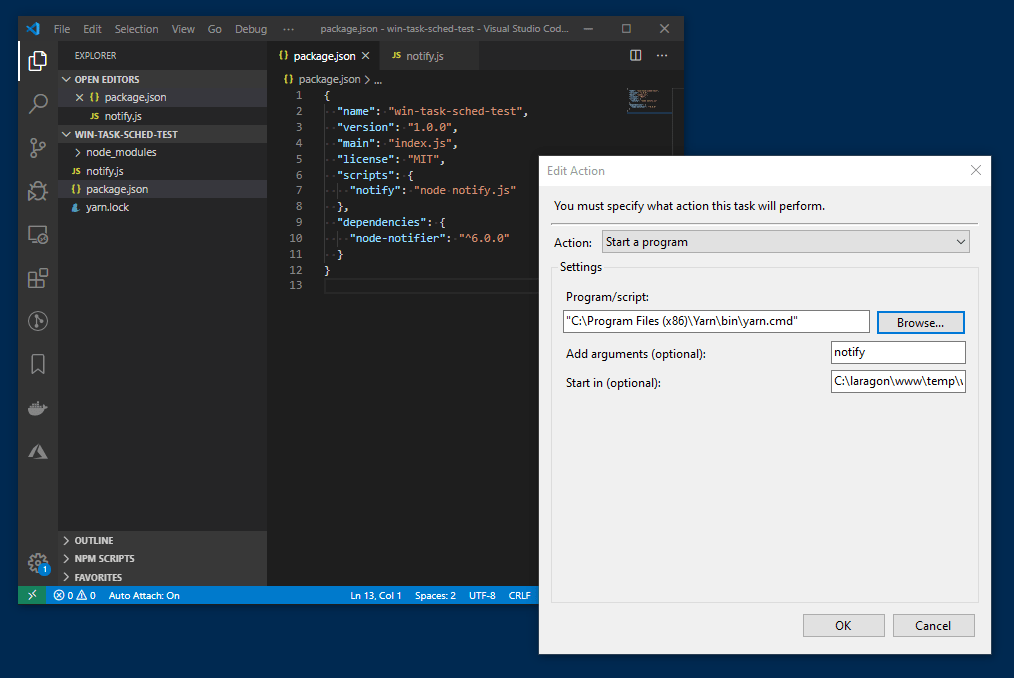Image resolution: width=1014 pixels, height=678 pixels.
Task: Open the Action dropdown showing Start a program
Action: (x=785, y=241)
